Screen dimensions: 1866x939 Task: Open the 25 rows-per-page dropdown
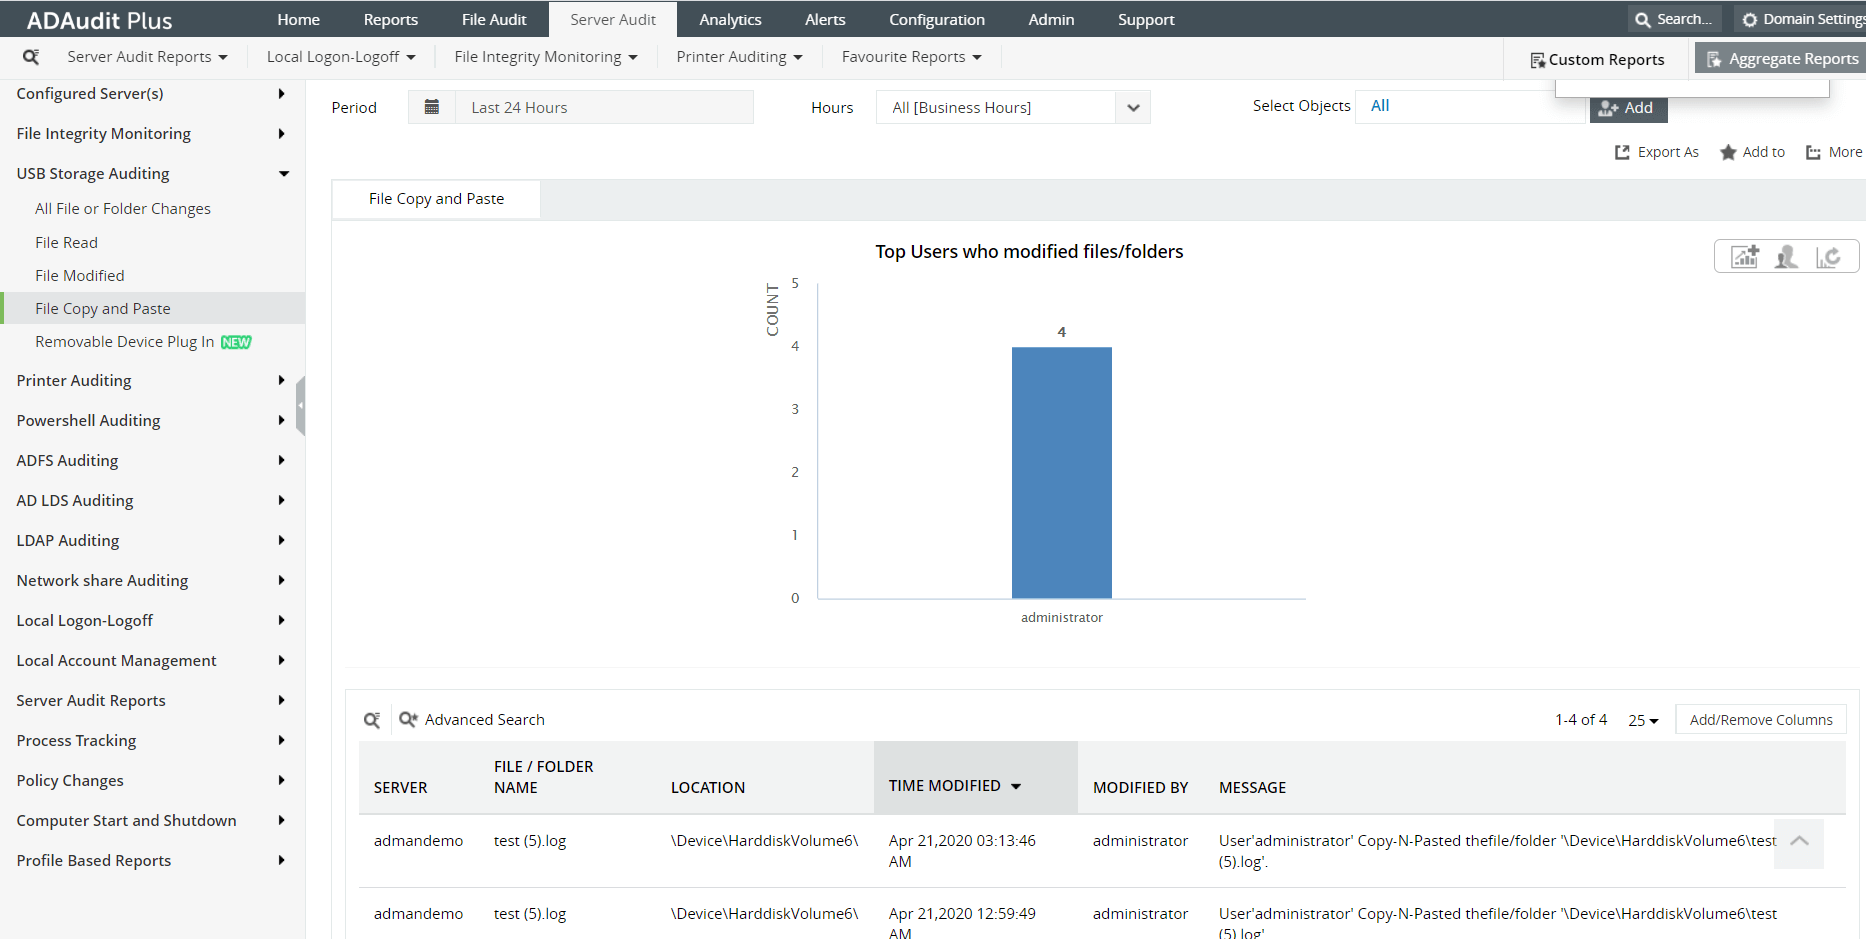click(x=1643, y=720)
